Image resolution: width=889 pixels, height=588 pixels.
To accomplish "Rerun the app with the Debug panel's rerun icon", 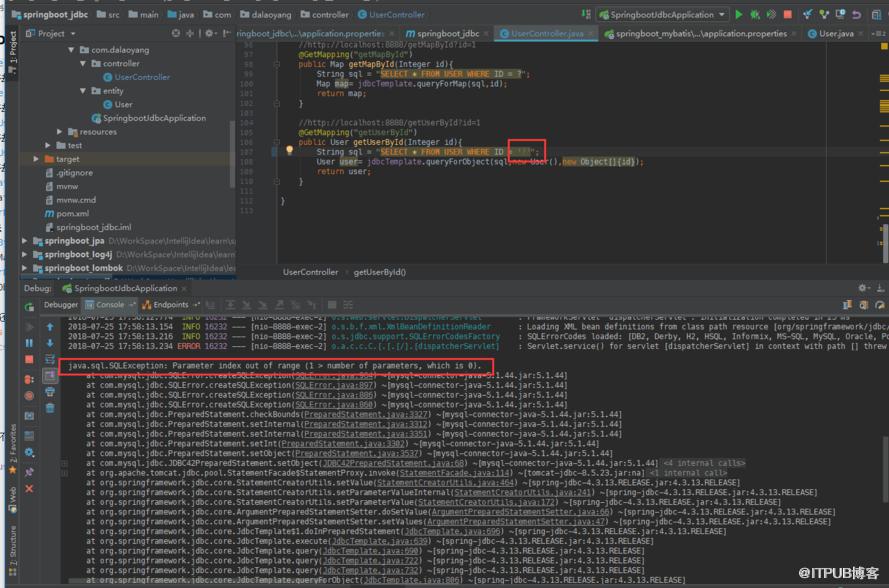I will pyautogui.click(x=29, y=307).
